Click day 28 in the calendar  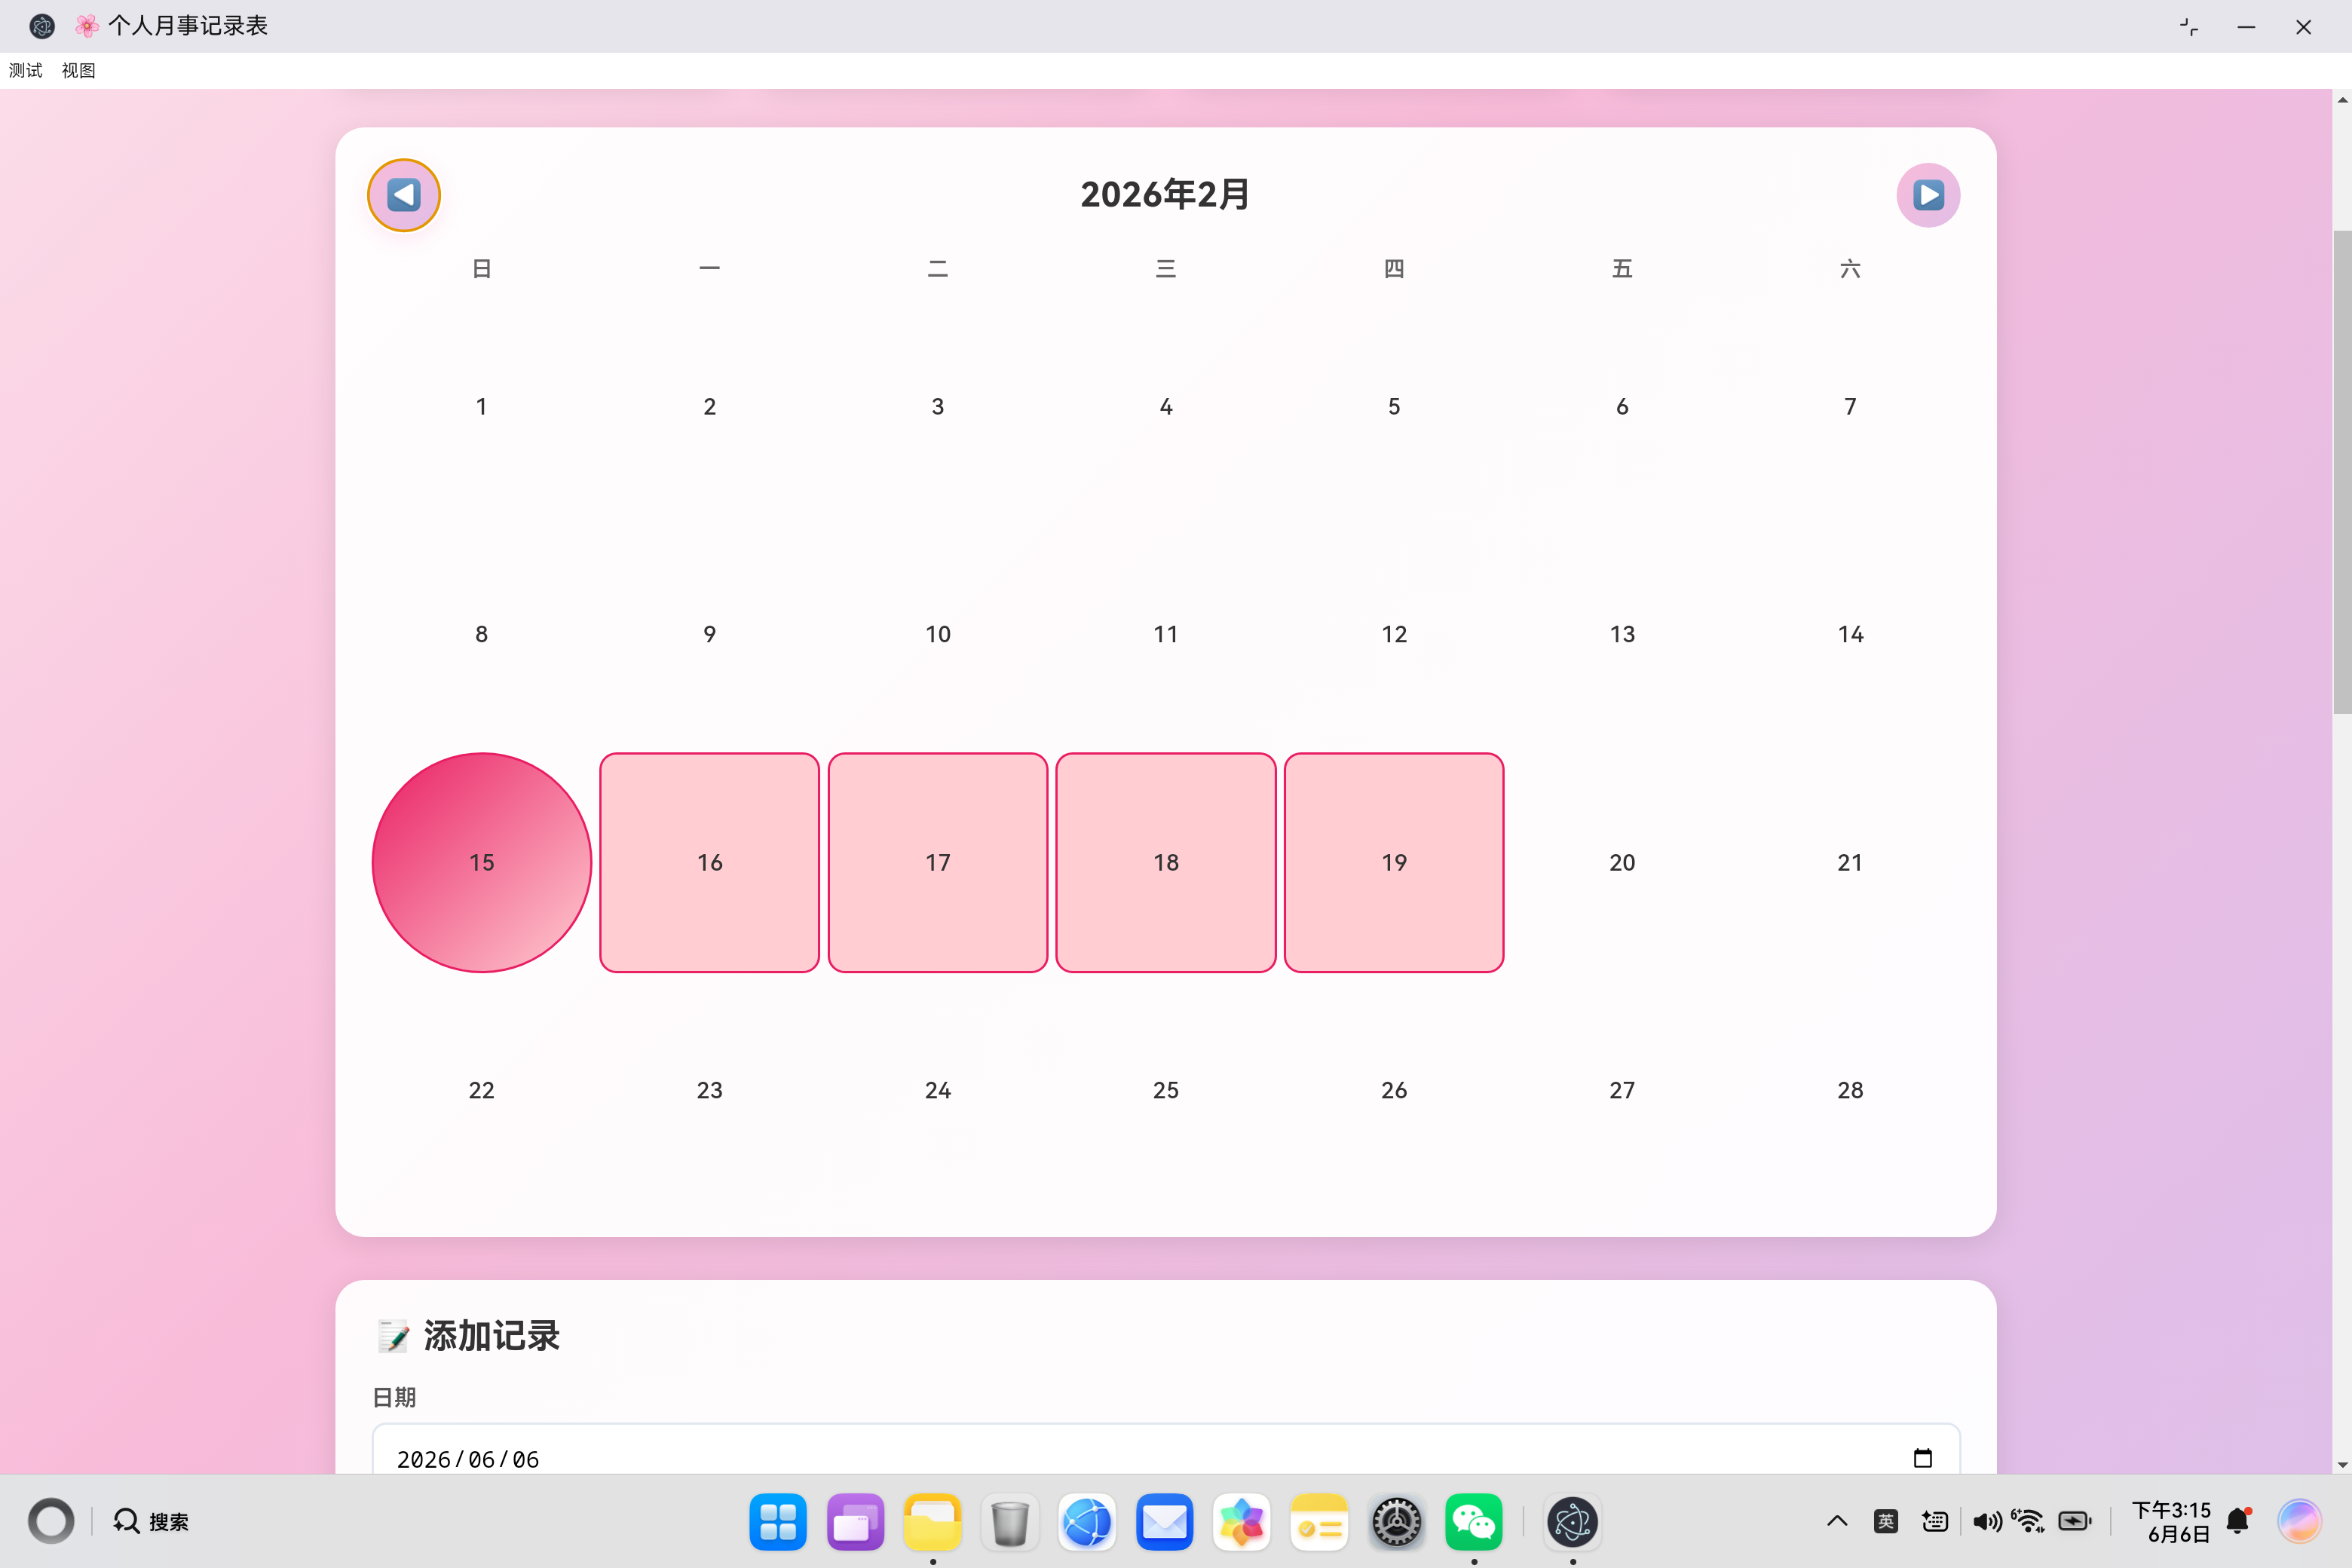(1849, 1090)
